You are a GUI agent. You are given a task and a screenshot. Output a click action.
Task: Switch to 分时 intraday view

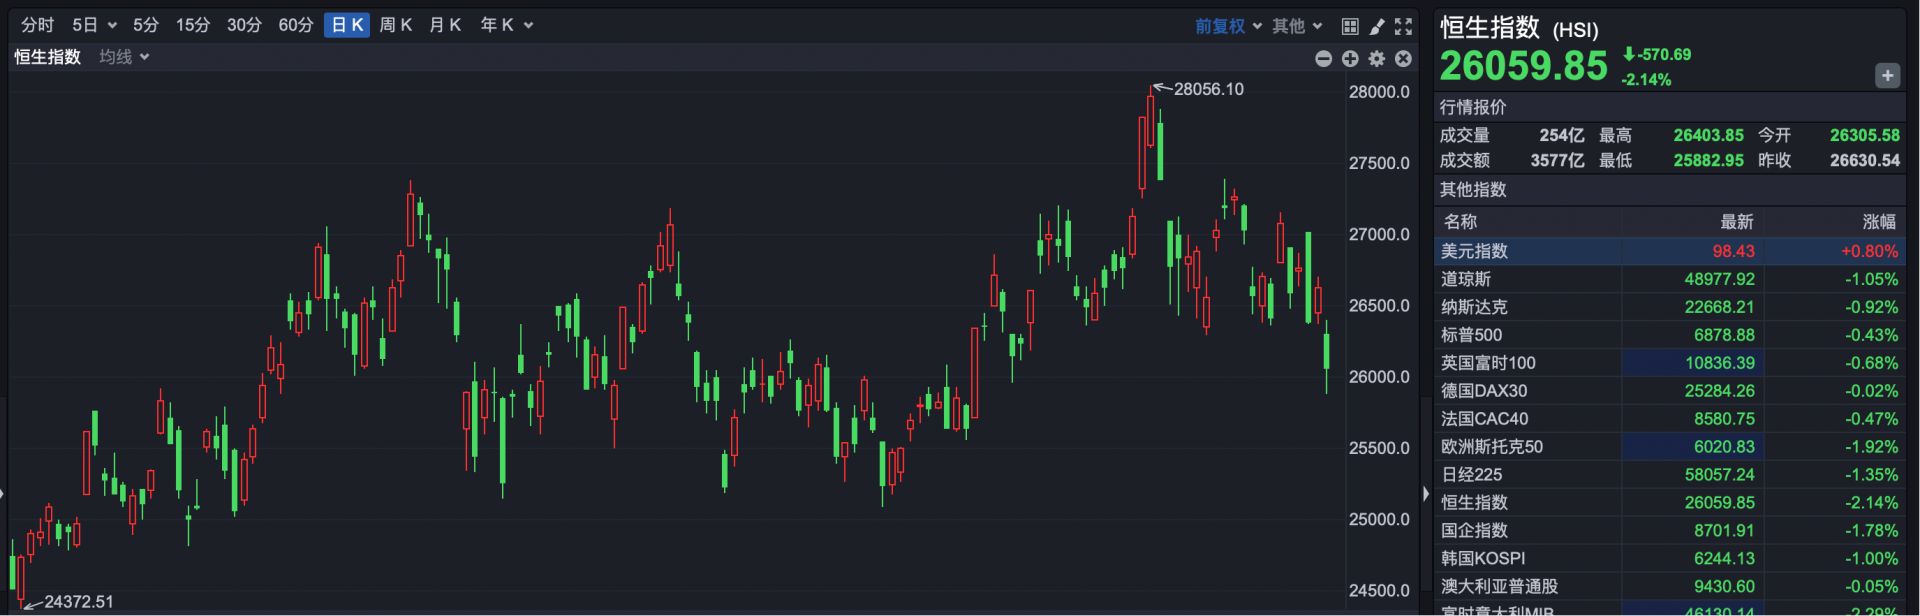pyautogui.click(x=38, y=25)
